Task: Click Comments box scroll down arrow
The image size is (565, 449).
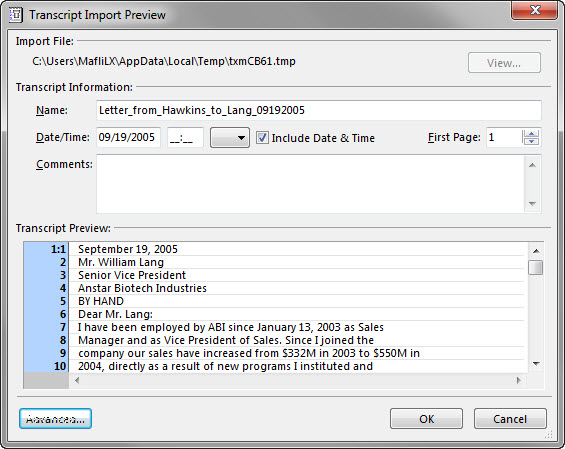Action: pos(532,204)
